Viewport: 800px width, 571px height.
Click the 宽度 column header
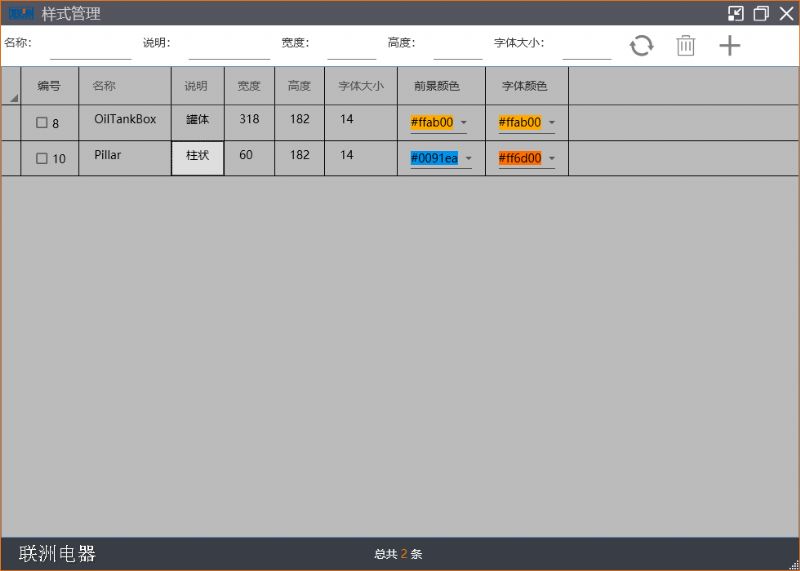pyautogui.click(x=249, y=86)
